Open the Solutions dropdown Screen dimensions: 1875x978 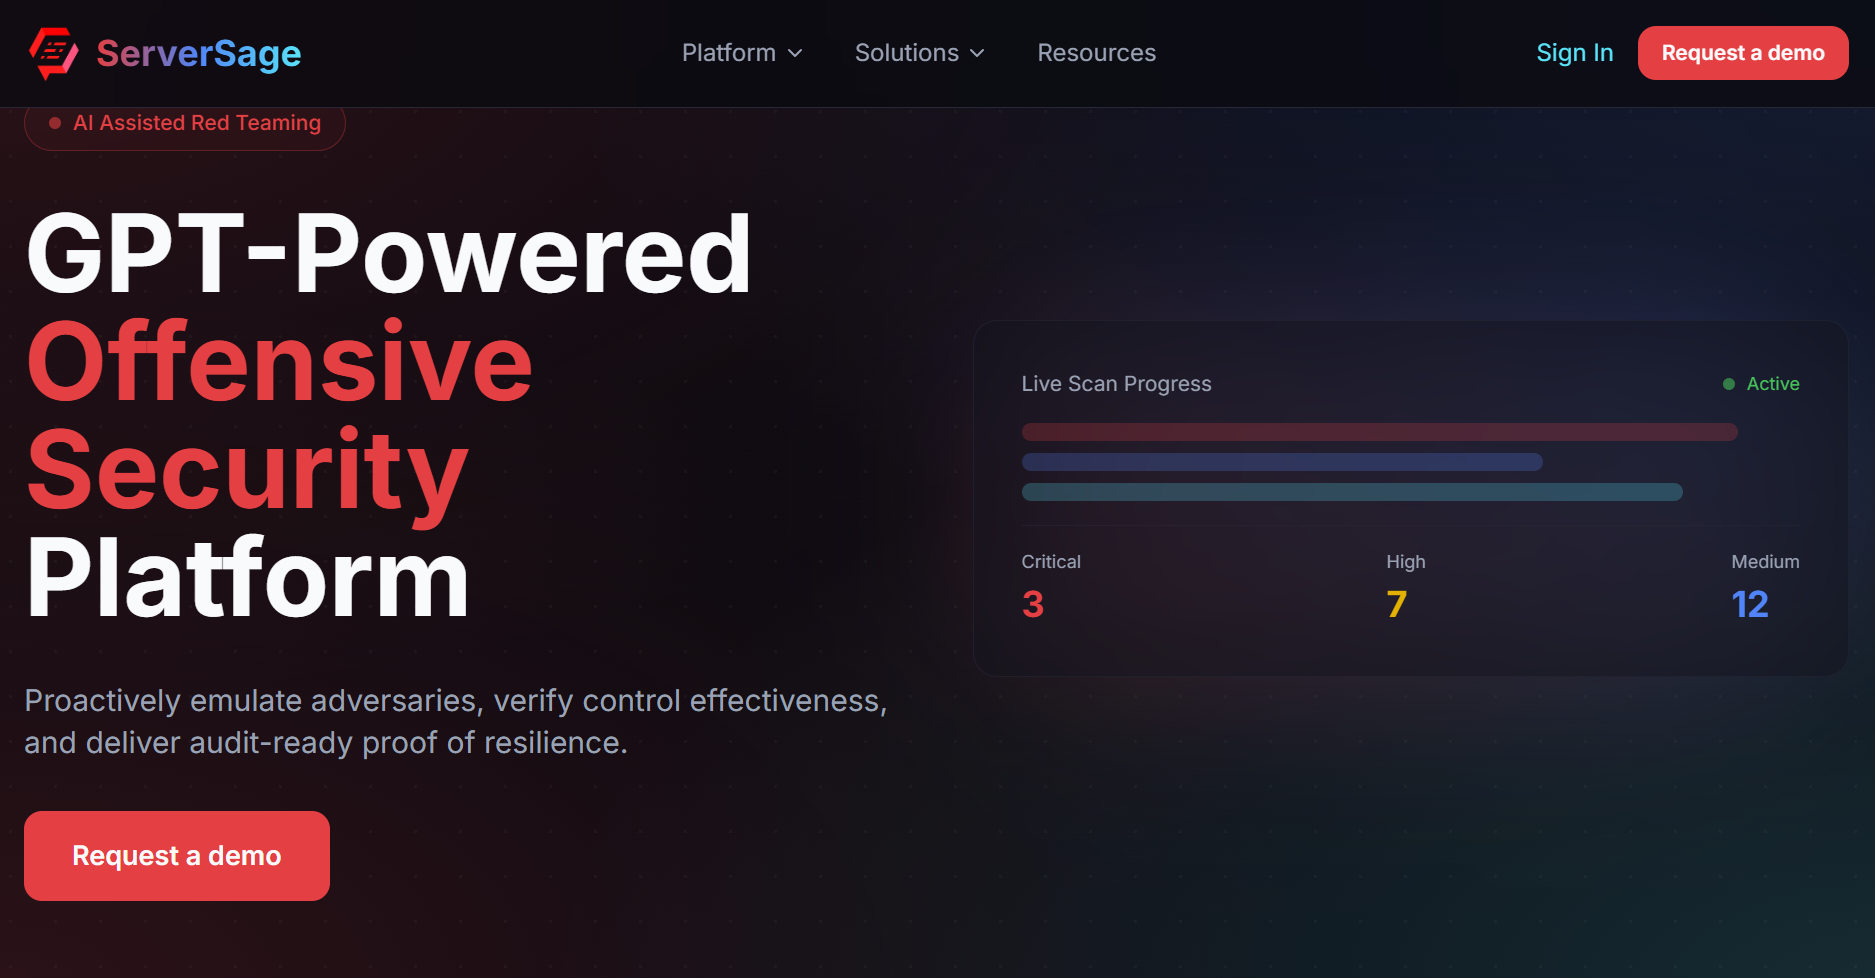click(907, 53)
